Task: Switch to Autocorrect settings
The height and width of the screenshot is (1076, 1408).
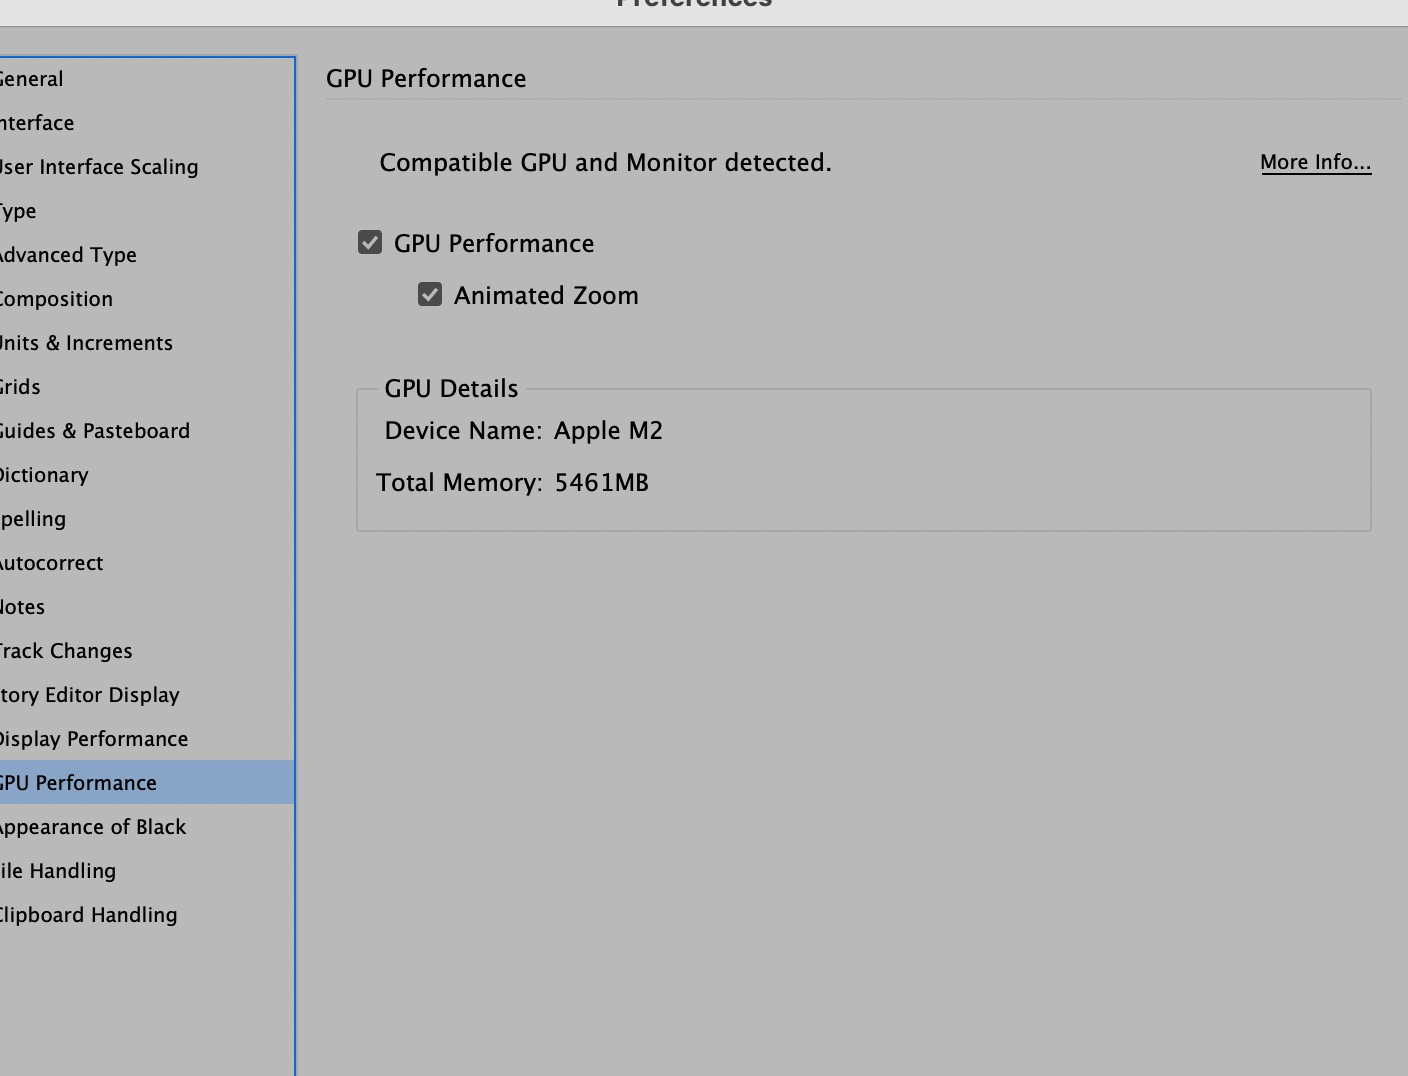Action: pos(51,563)
